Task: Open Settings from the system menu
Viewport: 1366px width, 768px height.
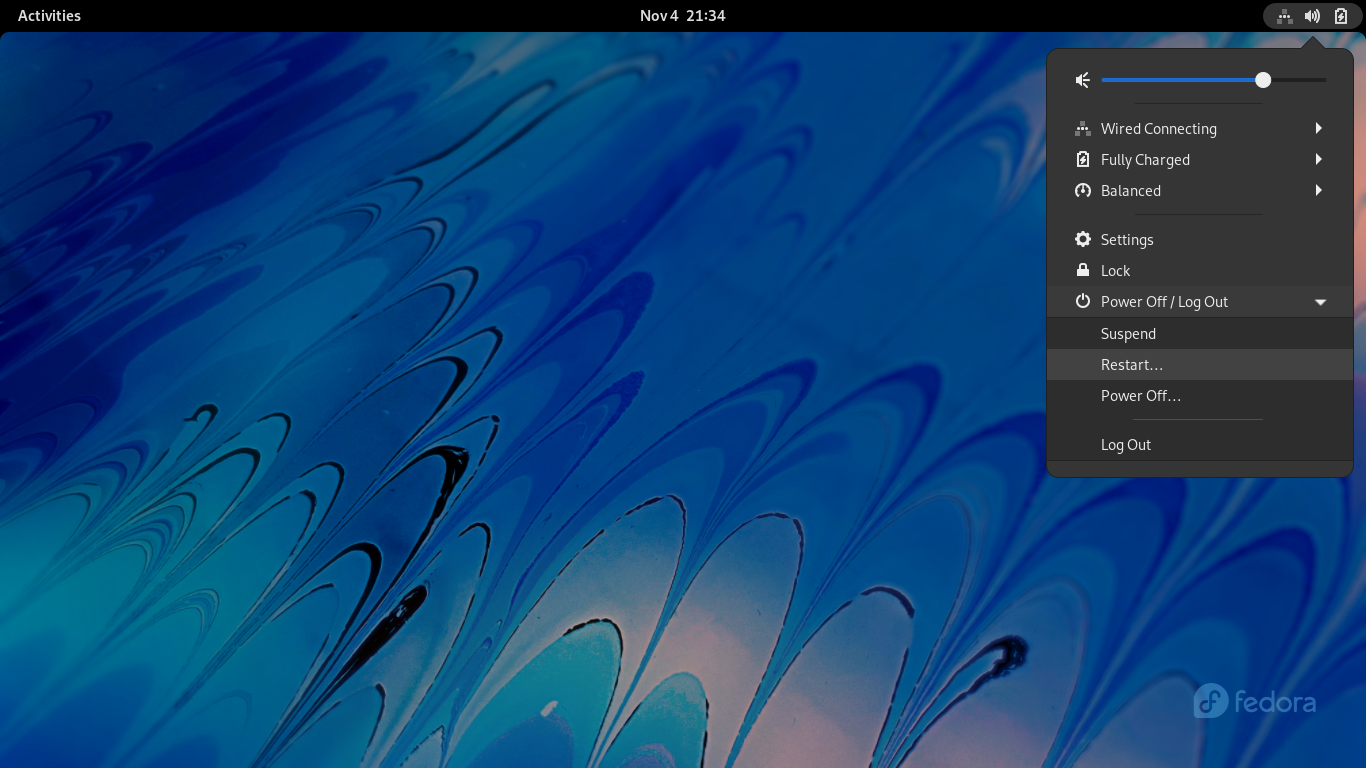Action: [x=1199, y=239]
